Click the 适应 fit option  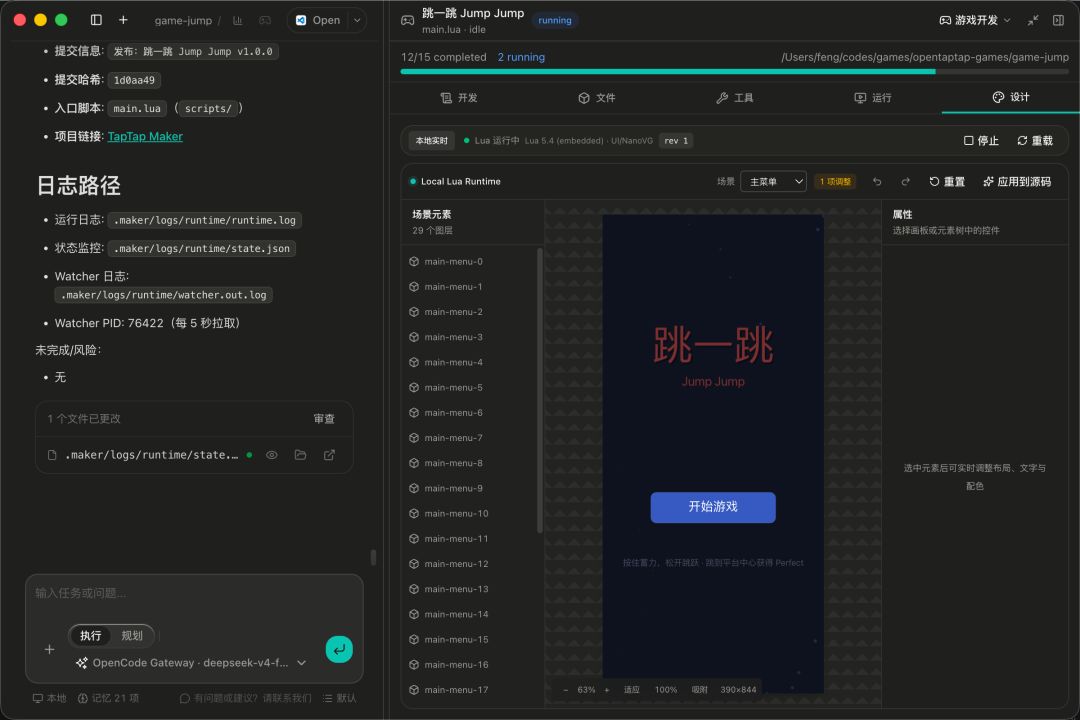pos(632,690)
